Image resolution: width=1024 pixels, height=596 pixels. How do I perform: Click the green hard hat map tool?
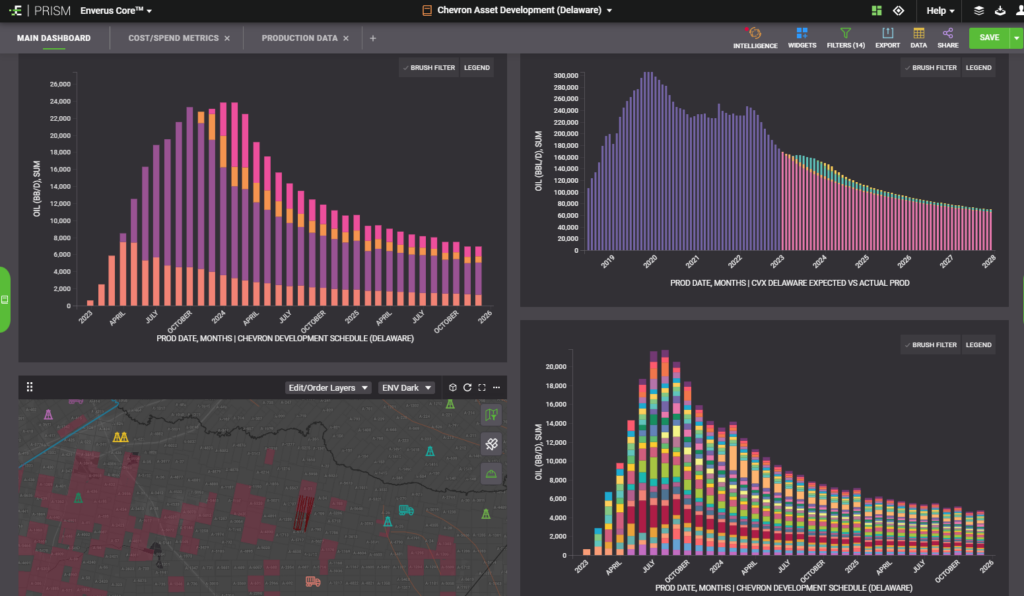pyautogui.click(x=491, y=473)
